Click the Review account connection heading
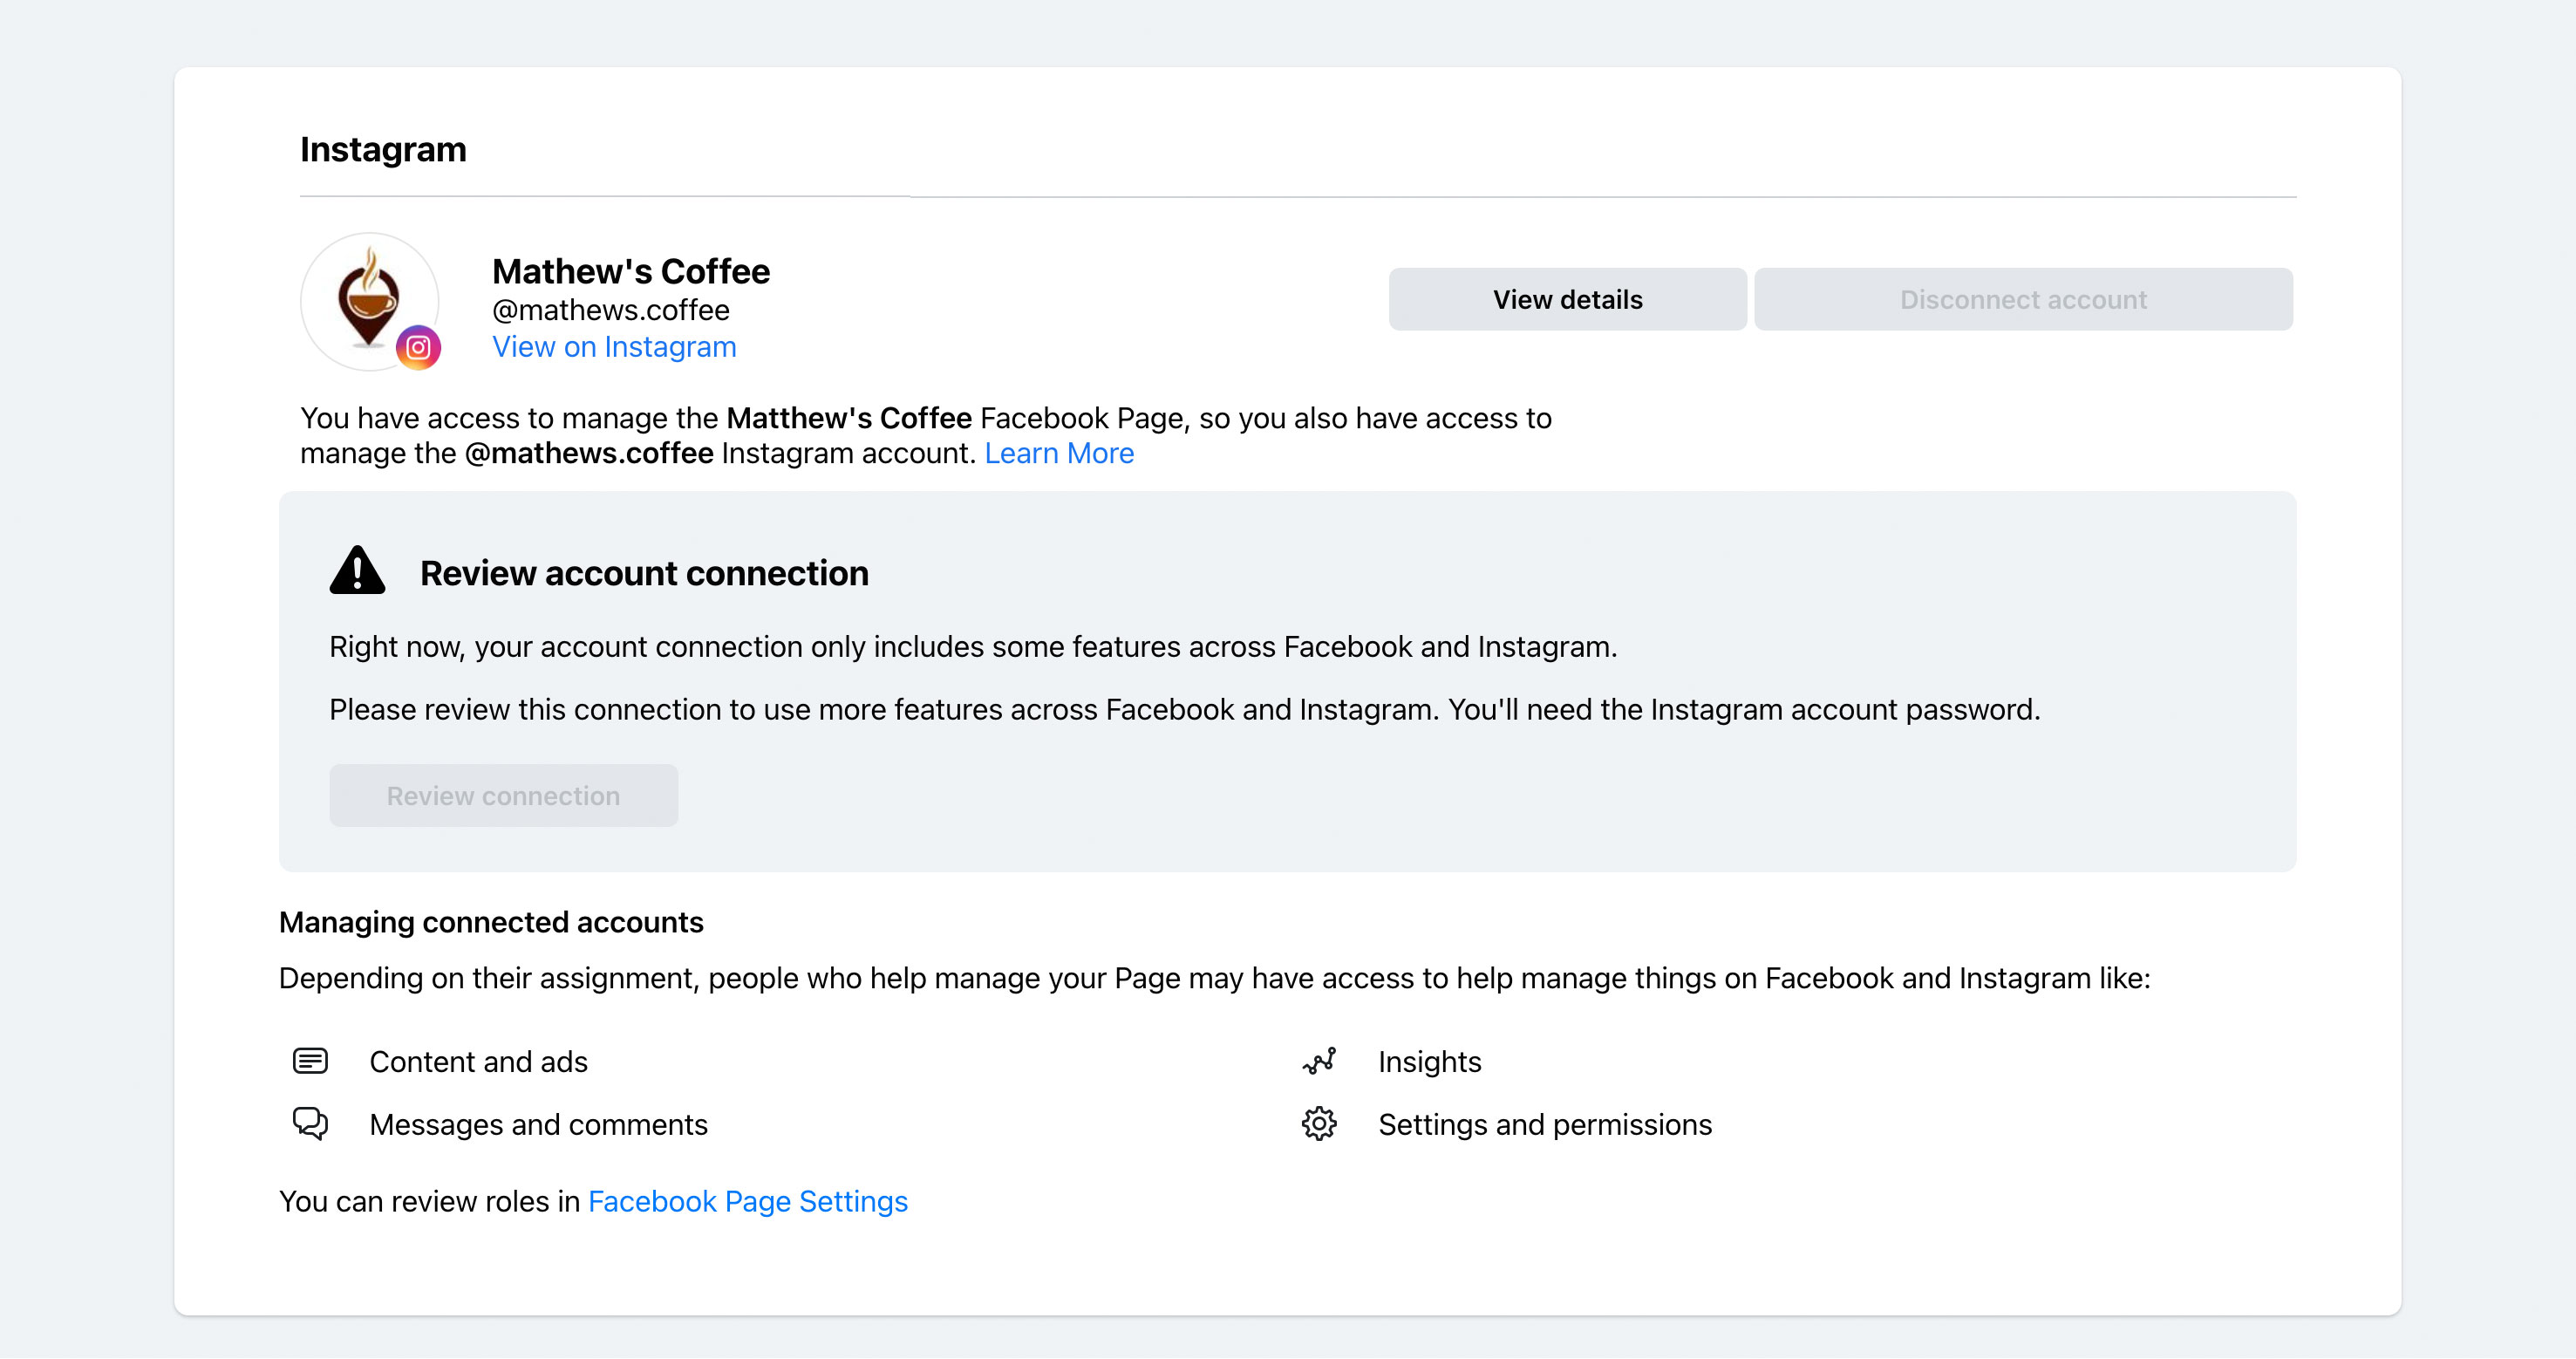The width and height of the screenshot is (2576, 1359). tap(644, 573)
